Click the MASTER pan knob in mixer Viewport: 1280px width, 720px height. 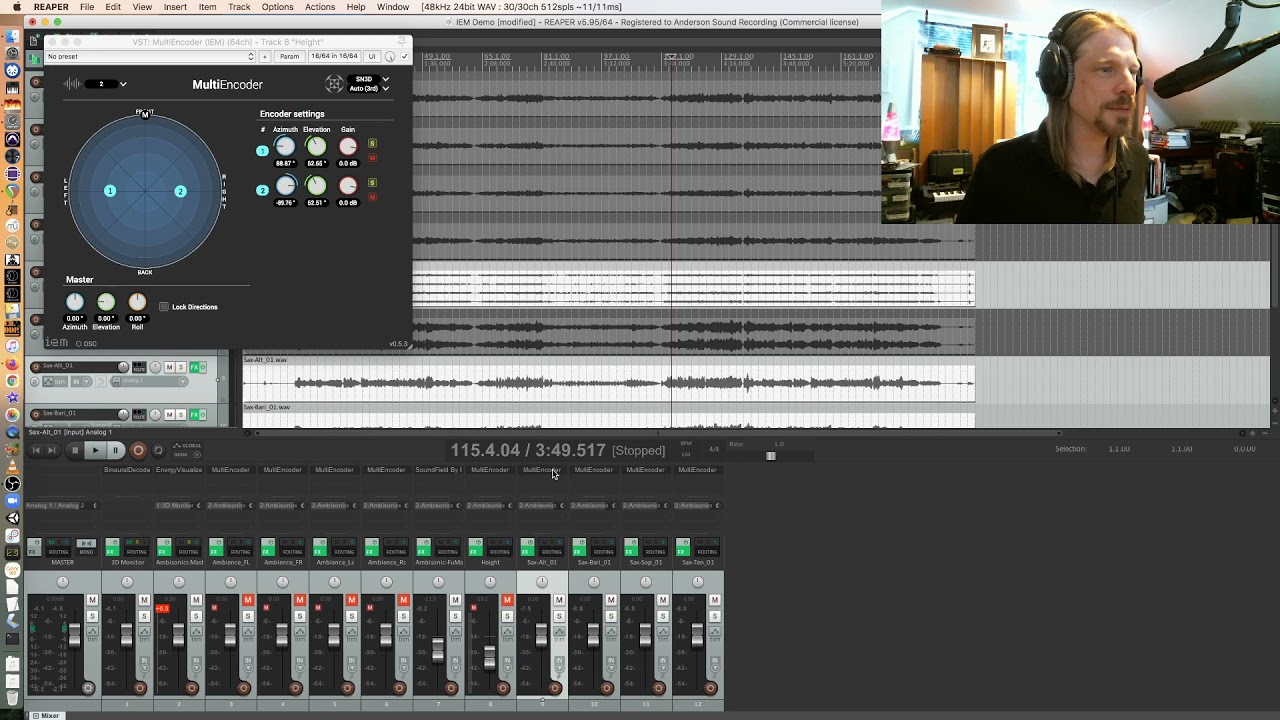62,581
